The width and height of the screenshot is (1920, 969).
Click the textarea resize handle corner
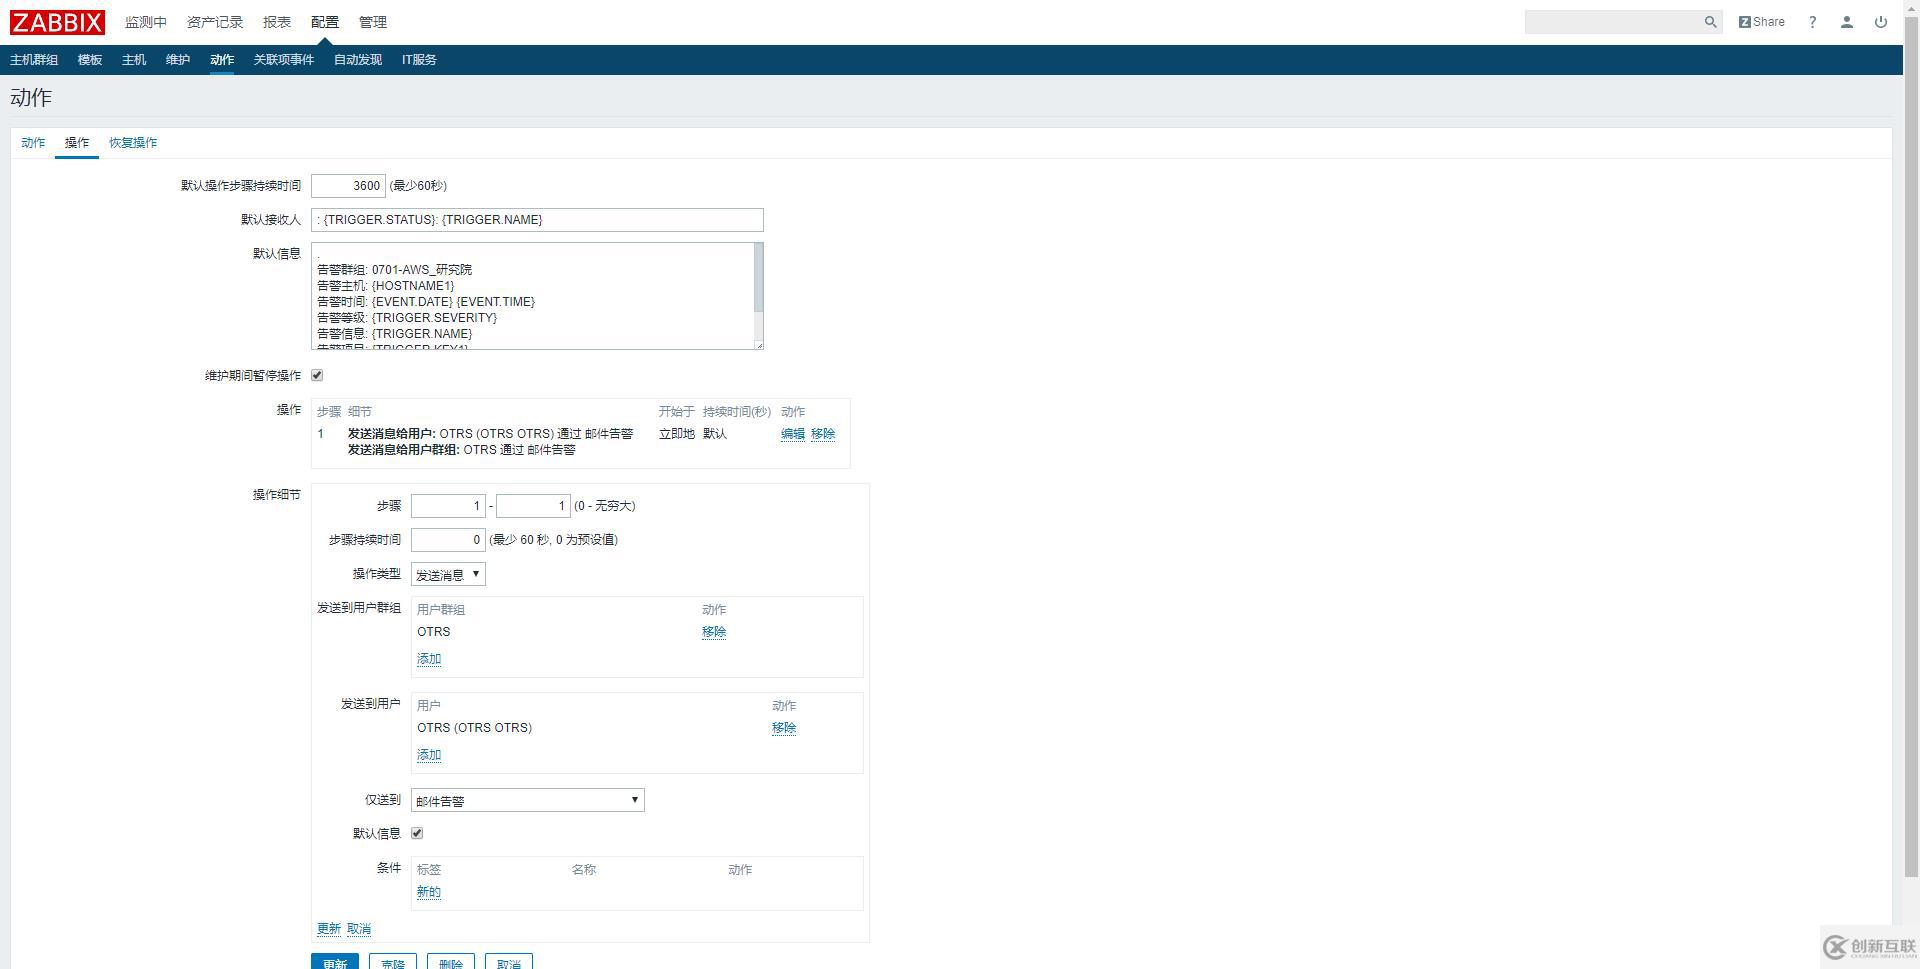click(x=759, y=345)
